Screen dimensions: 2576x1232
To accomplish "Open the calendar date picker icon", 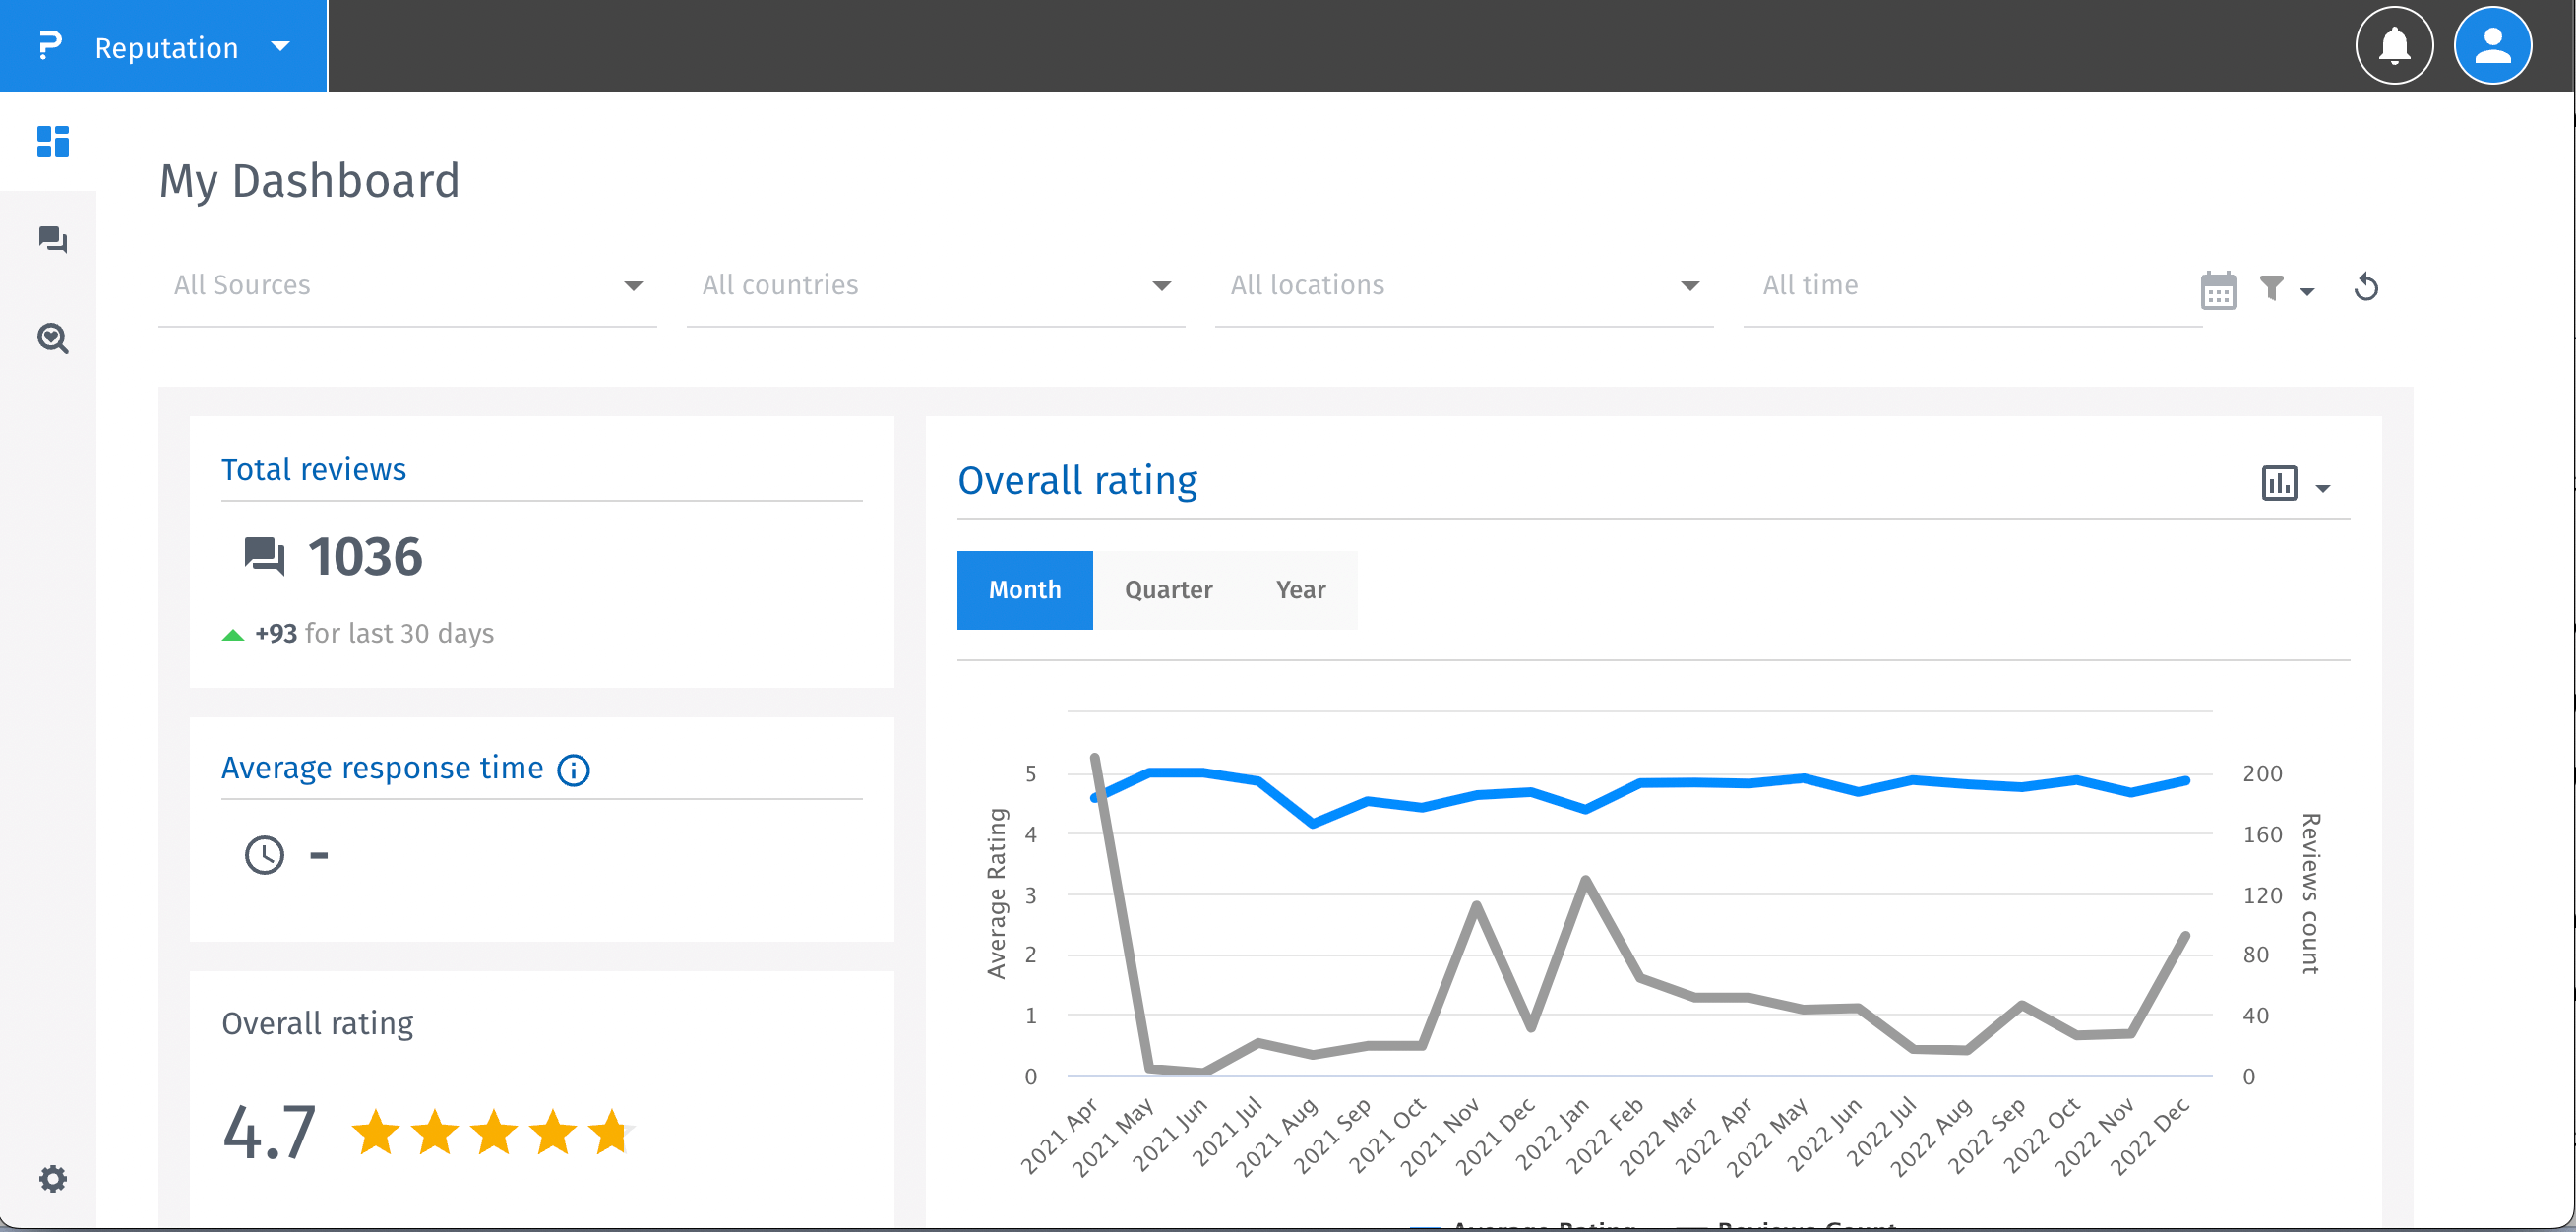I will click(x=2217, y=290).
